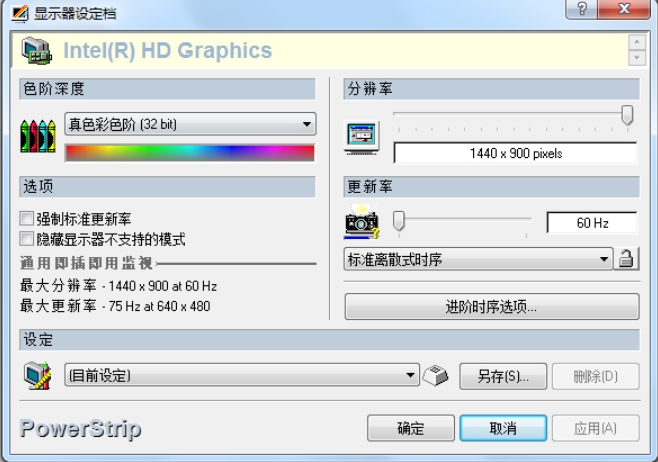Click the 设定 section header
The width and height of the screenshot is (658, 462).
[x=329, y=339]
